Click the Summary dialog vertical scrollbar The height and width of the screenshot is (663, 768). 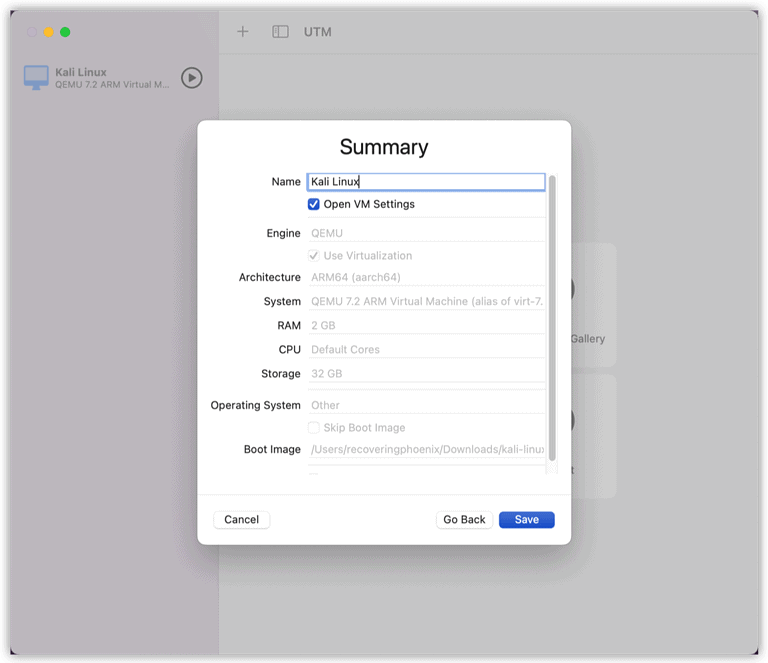[552, 318]
